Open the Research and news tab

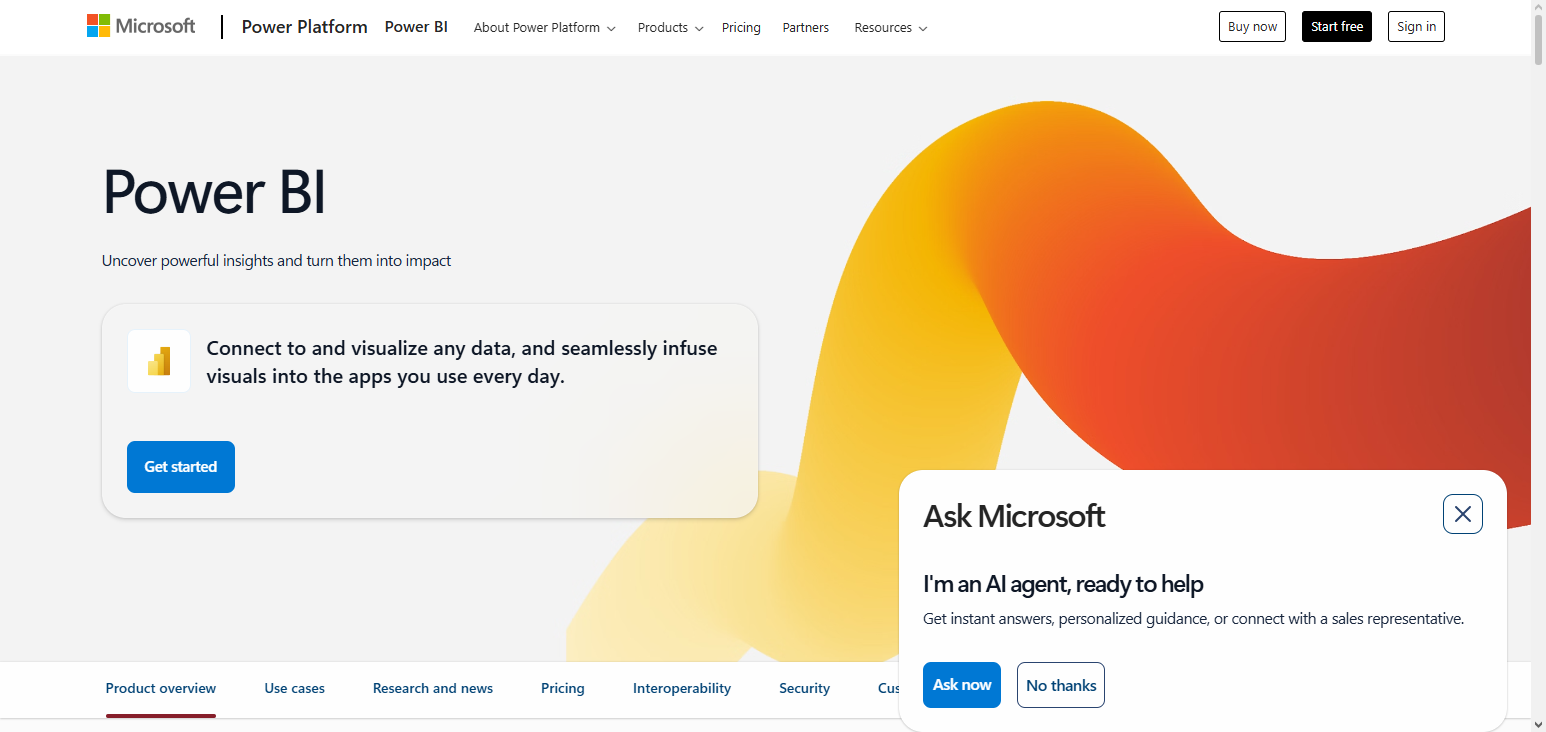click(432, 688)
